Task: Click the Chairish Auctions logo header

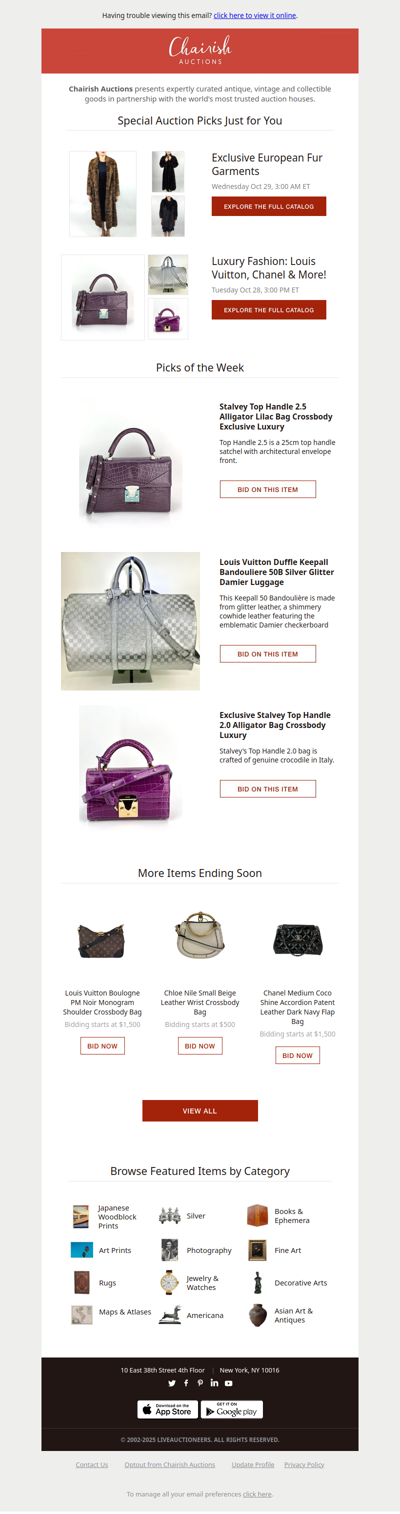Action: tap(200, 50)
